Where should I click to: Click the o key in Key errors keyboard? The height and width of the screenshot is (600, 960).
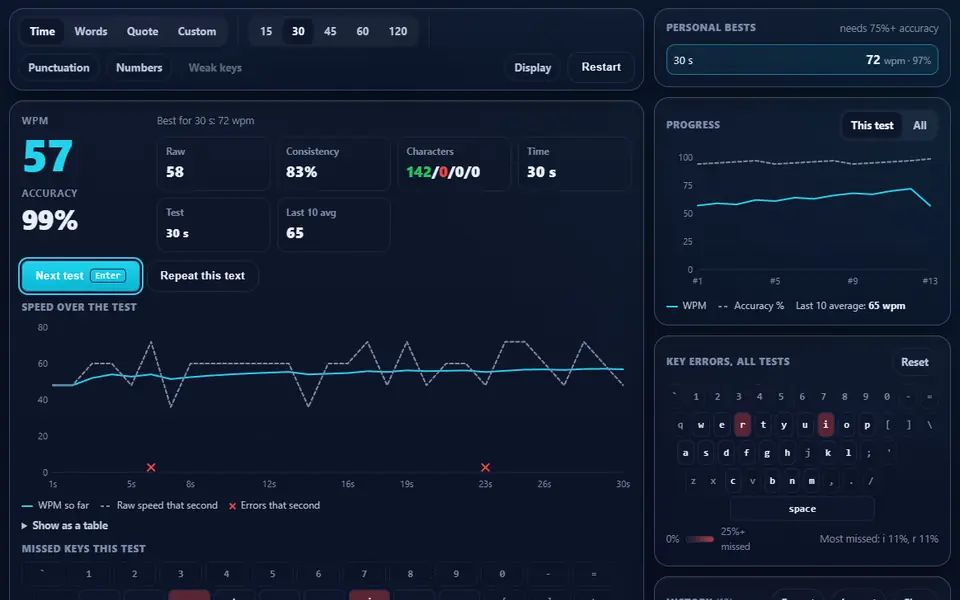(846, 424)
